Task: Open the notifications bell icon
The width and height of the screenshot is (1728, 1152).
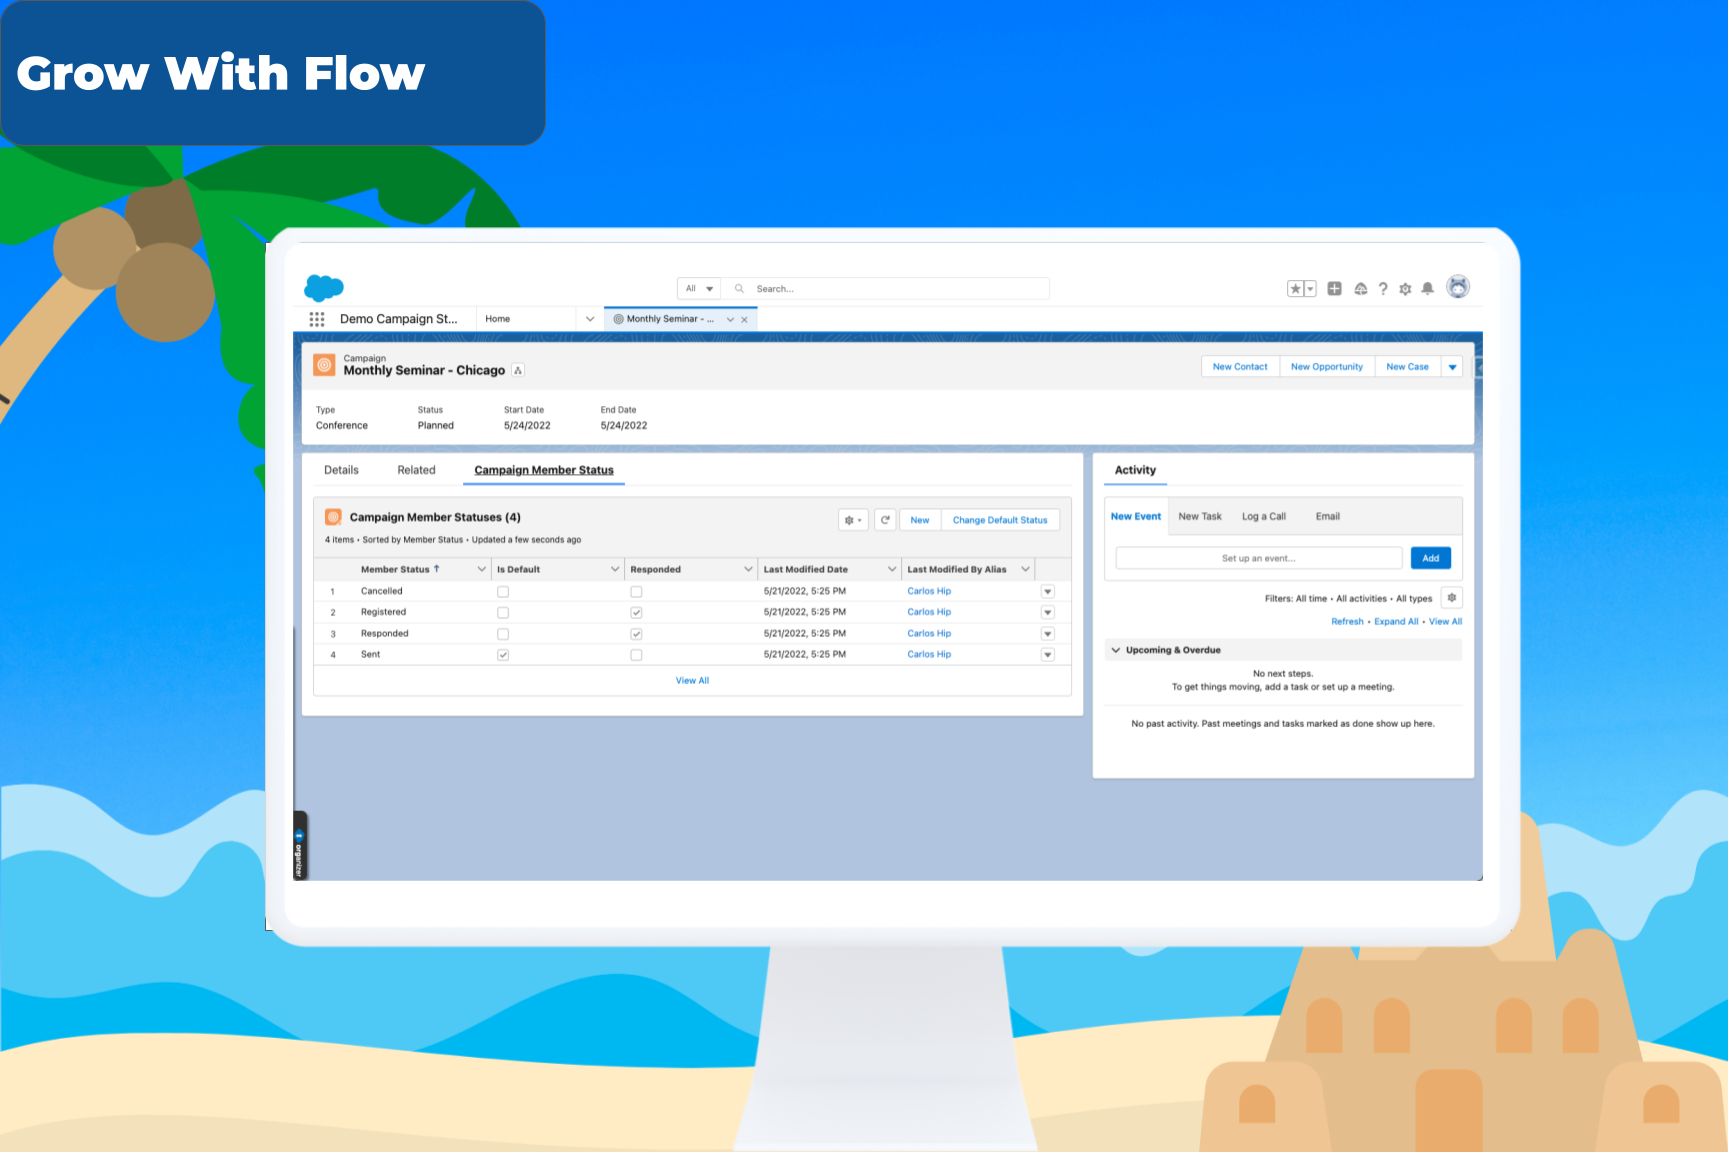Action: pyautogui.click(x=1428, y=289)
